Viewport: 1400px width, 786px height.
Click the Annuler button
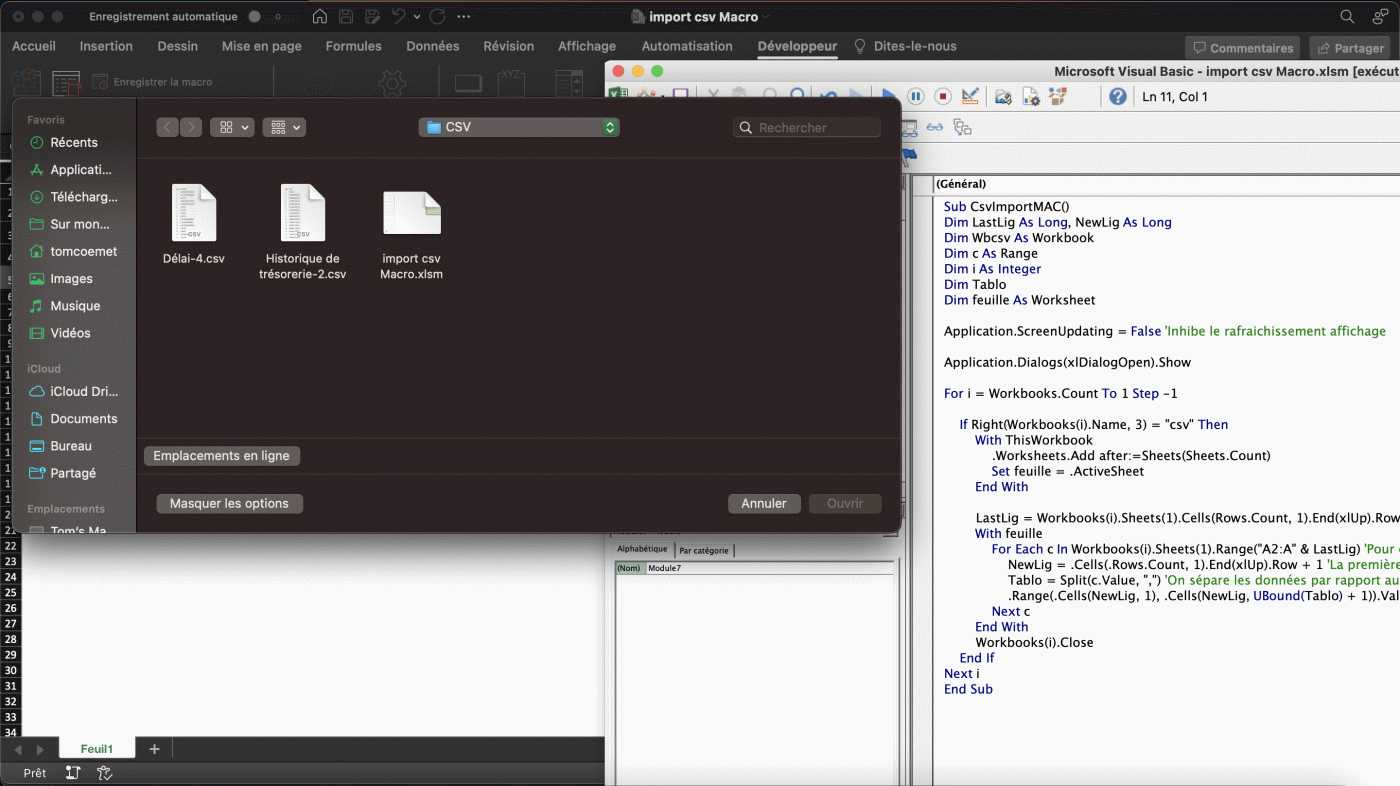pos(763,503)
